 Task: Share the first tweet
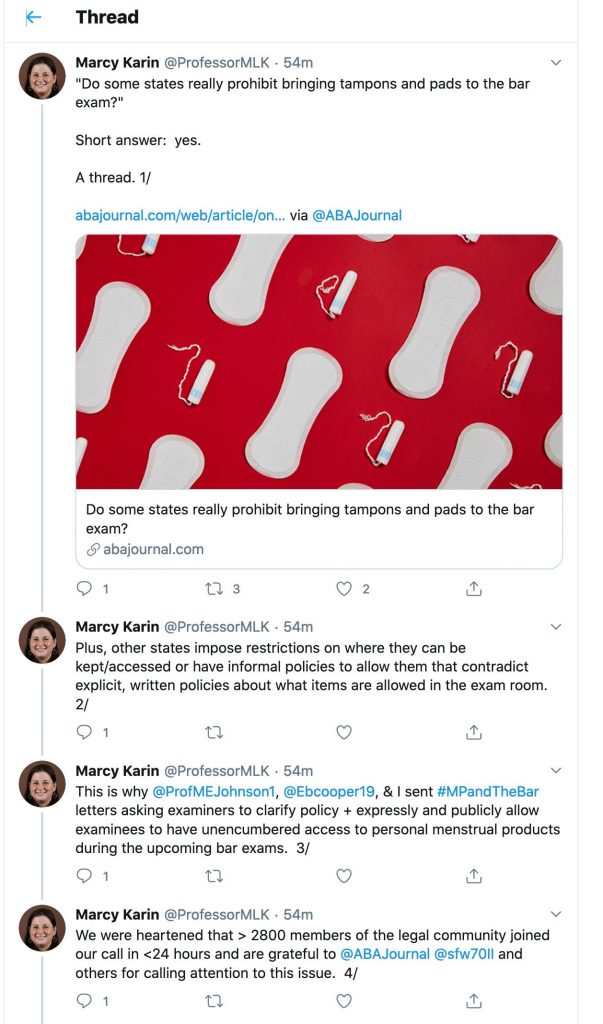click(x=474, y=588)
